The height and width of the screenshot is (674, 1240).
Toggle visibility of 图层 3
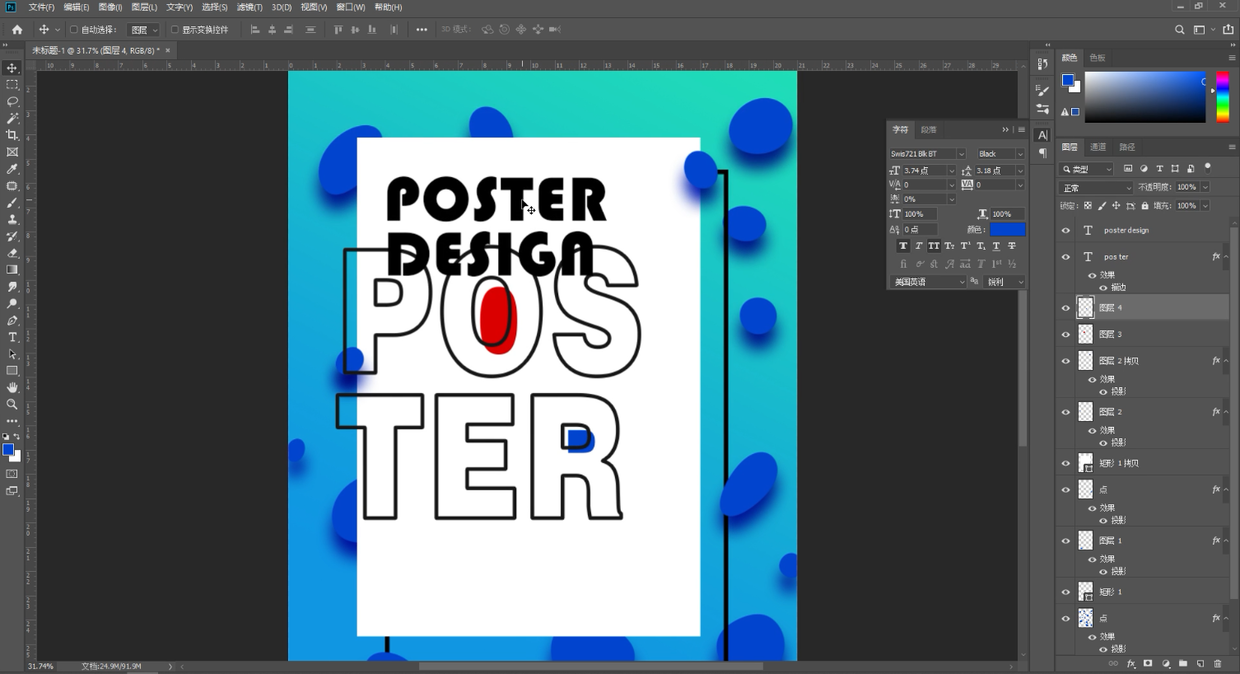click(1065, 334)
